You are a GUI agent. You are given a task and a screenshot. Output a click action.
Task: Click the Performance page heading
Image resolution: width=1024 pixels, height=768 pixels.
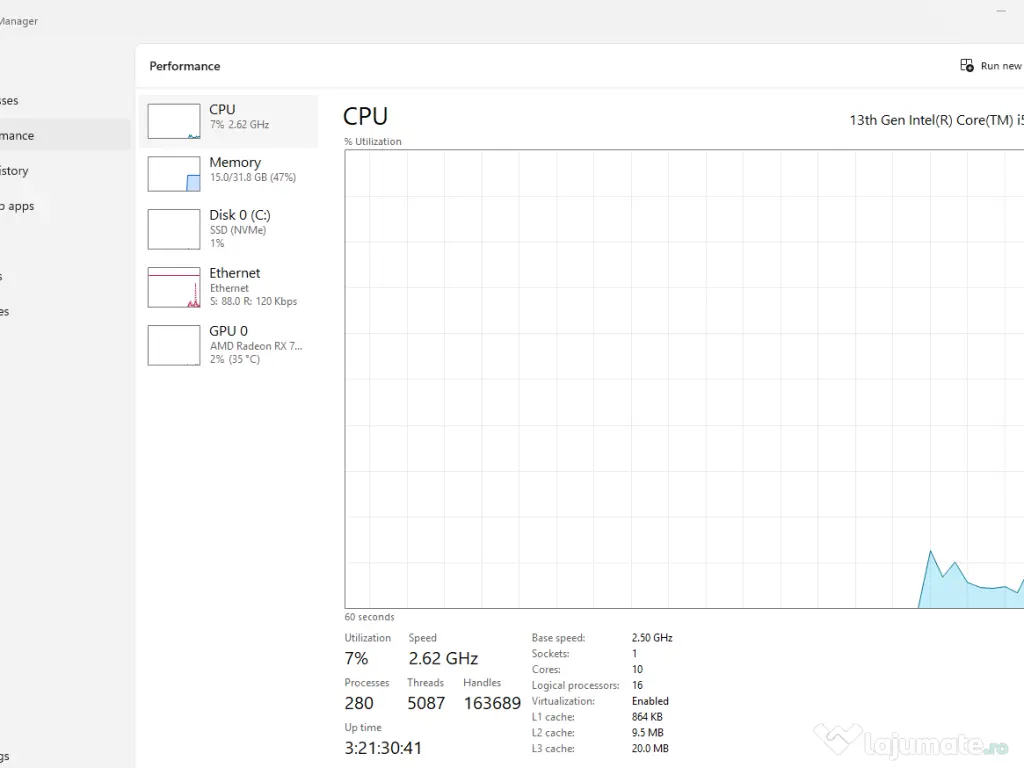coord(185,66)
